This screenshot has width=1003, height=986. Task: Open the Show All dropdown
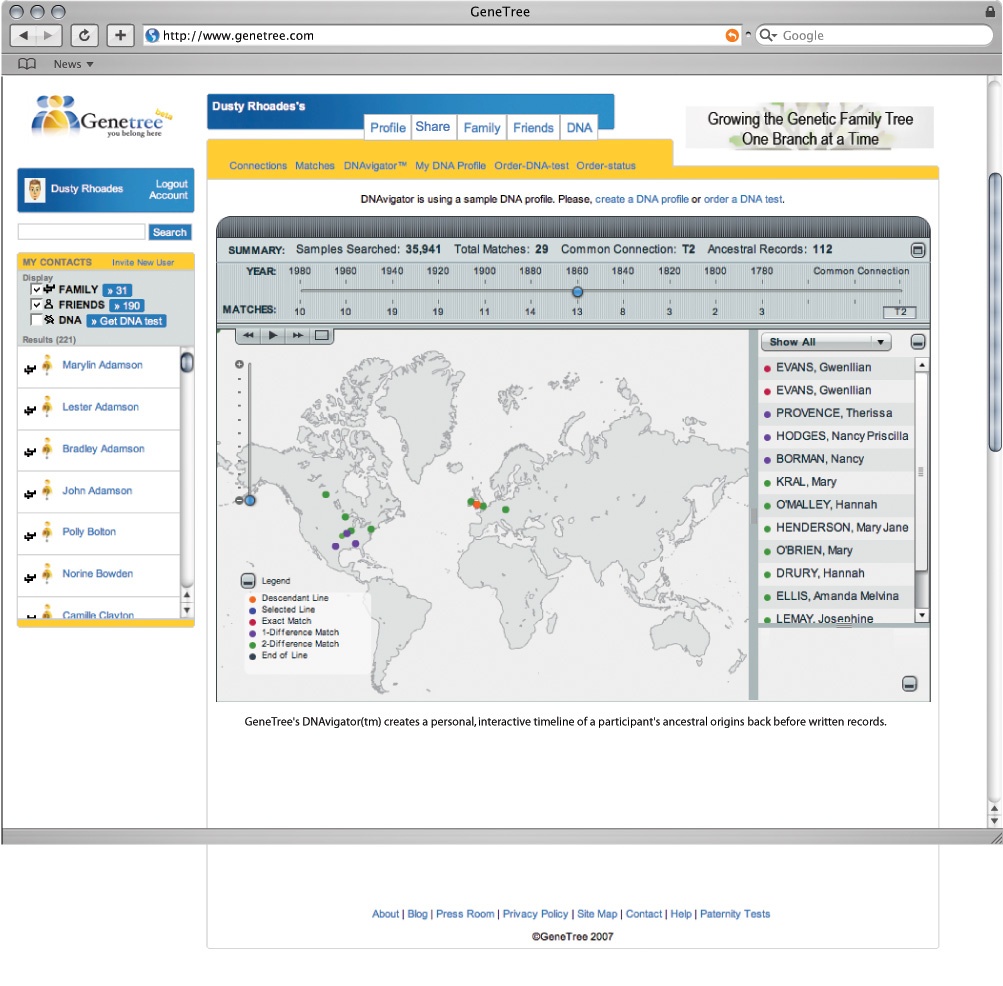coord(826,342)
